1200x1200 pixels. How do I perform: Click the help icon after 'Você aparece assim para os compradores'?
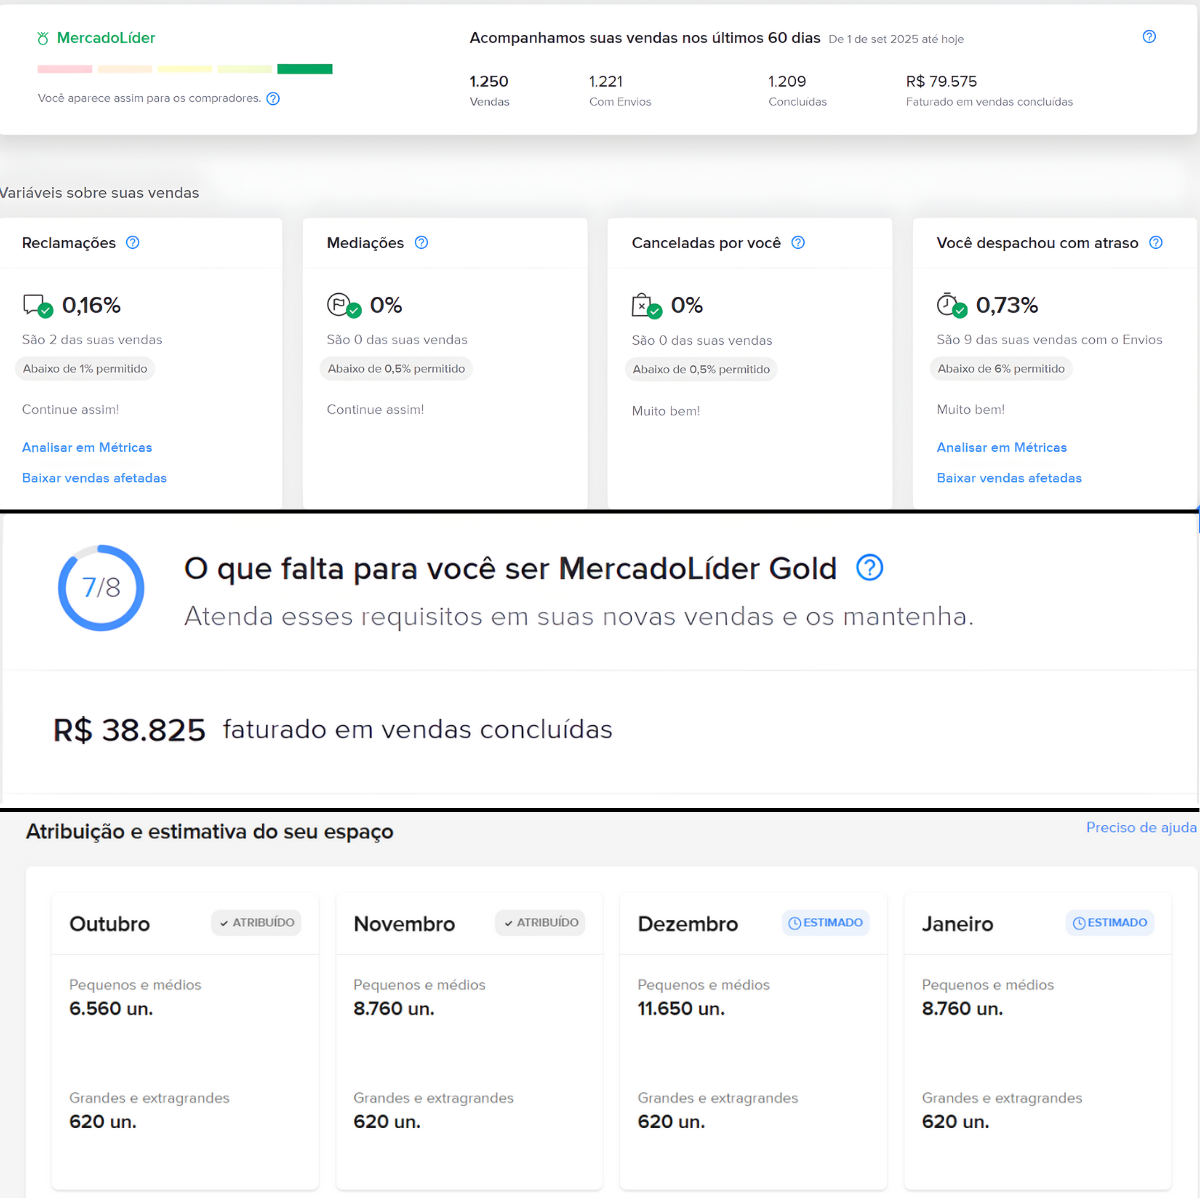[273, 99]
